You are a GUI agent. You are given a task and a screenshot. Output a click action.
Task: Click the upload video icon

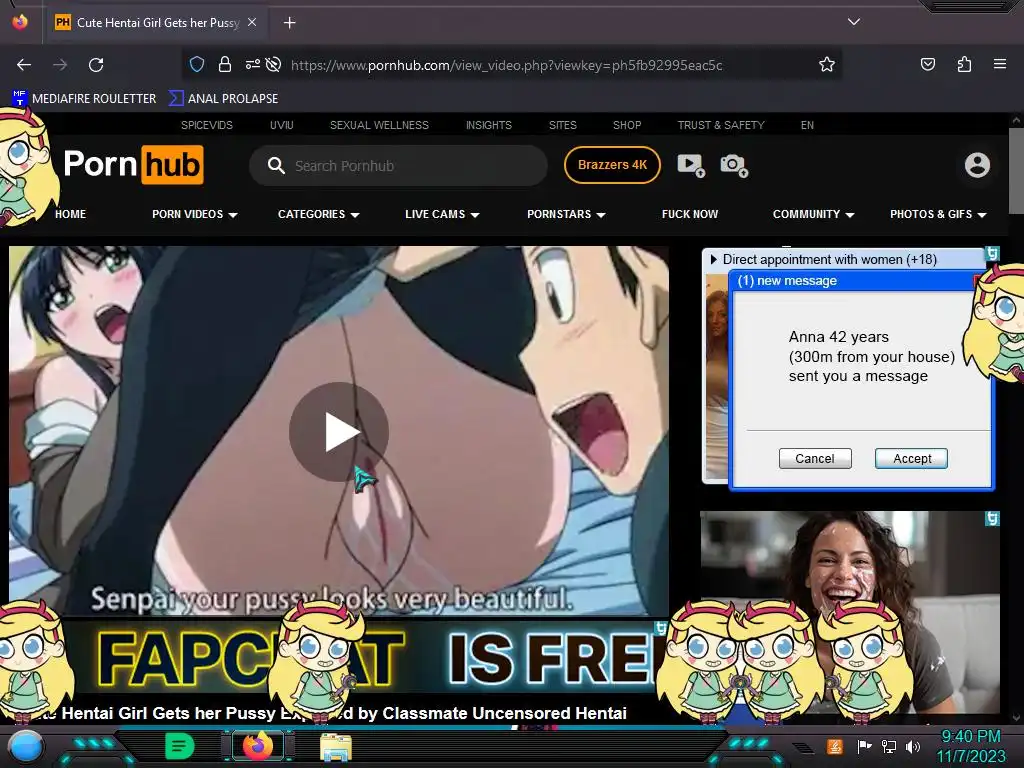point(691,165)
